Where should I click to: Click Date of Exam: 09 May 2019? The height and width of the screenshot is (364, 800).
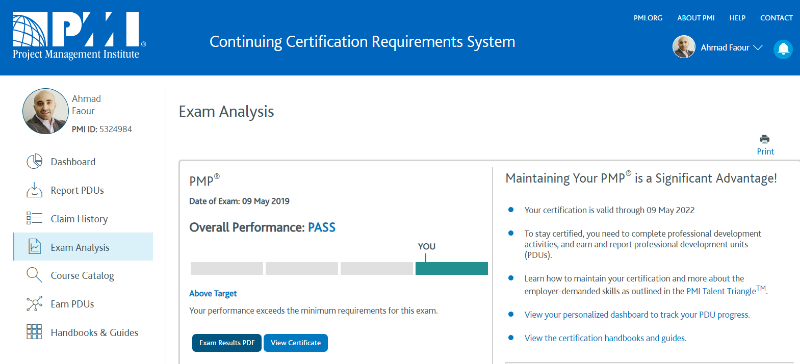(x=239, y=201)
